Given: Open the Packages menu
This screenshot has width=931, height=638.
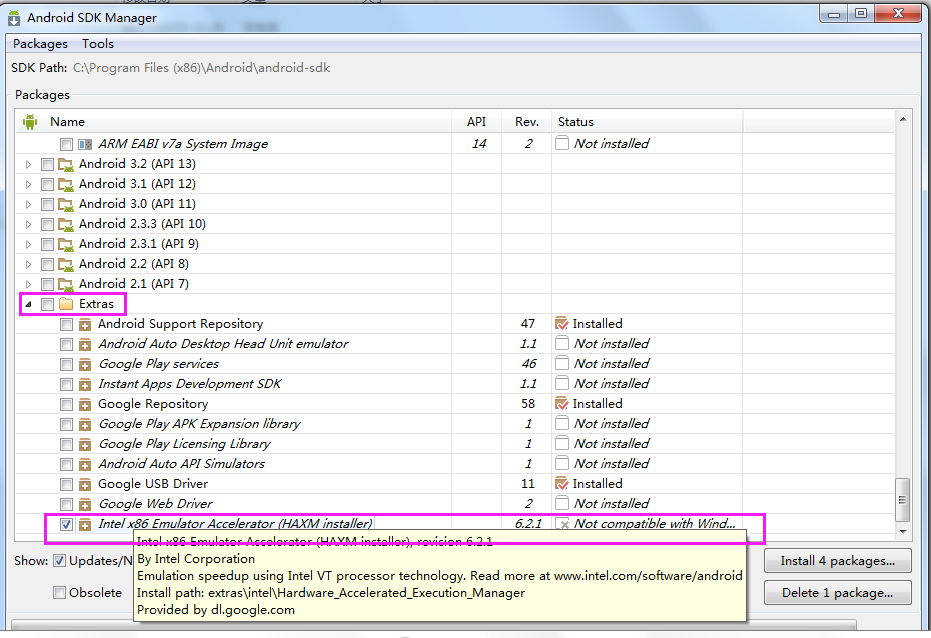Looking at the screenshot, I should (40, 44).
